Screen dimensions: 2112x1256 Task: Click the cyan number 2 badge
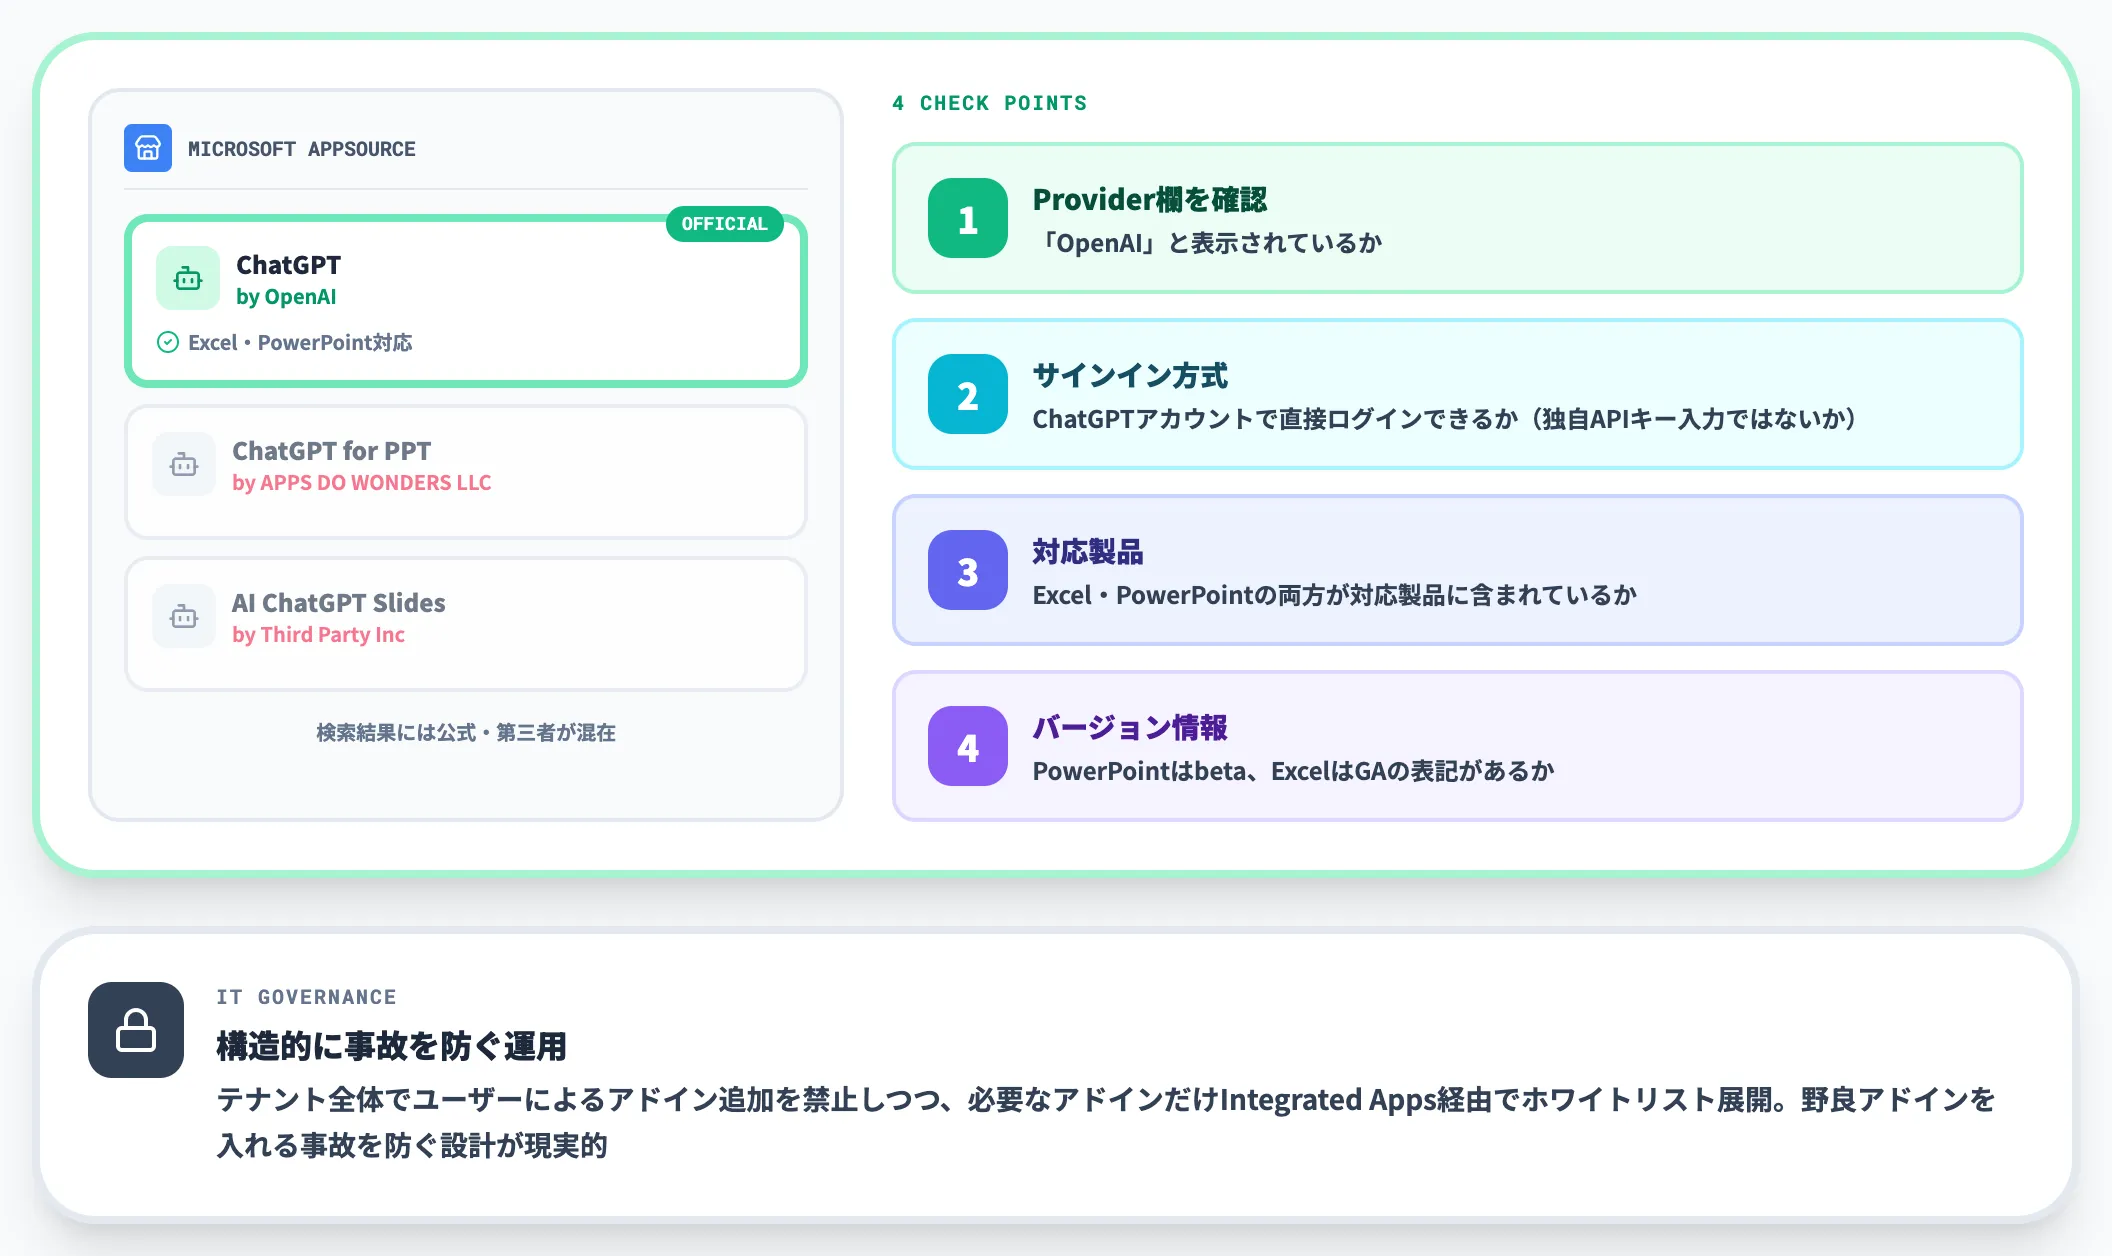tap(968, 394)
